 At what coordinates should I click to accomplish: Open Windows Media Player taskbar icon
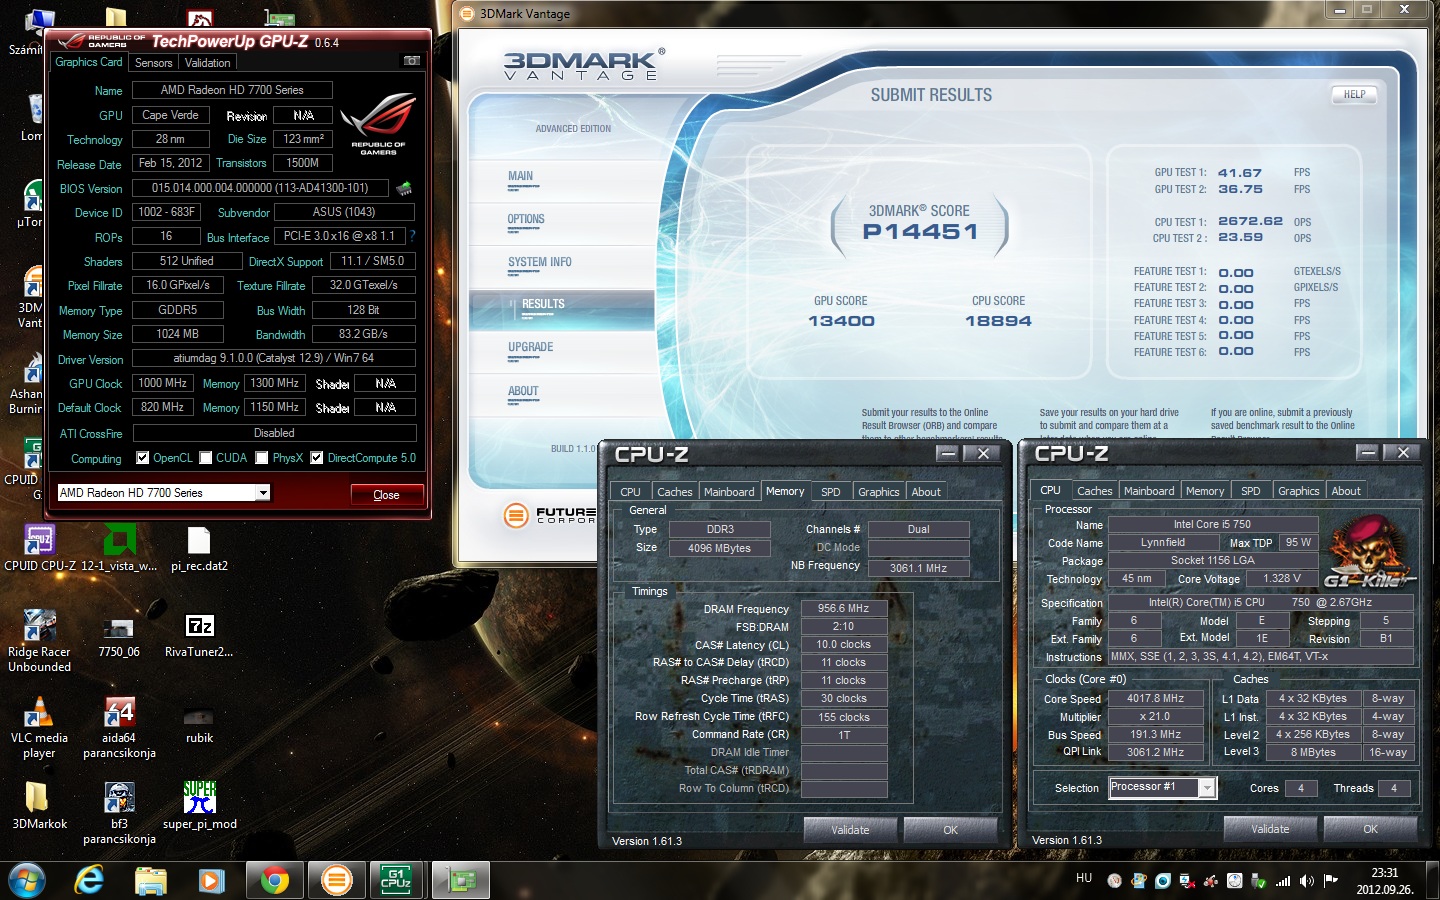point(211,880)
